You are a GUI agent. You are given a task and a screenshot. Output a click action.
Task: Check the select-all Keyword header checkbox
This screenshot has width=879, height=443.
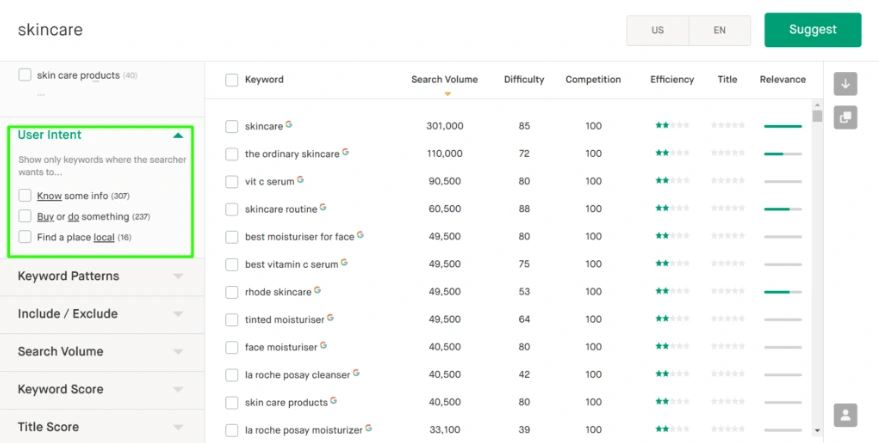click(232, 80)
